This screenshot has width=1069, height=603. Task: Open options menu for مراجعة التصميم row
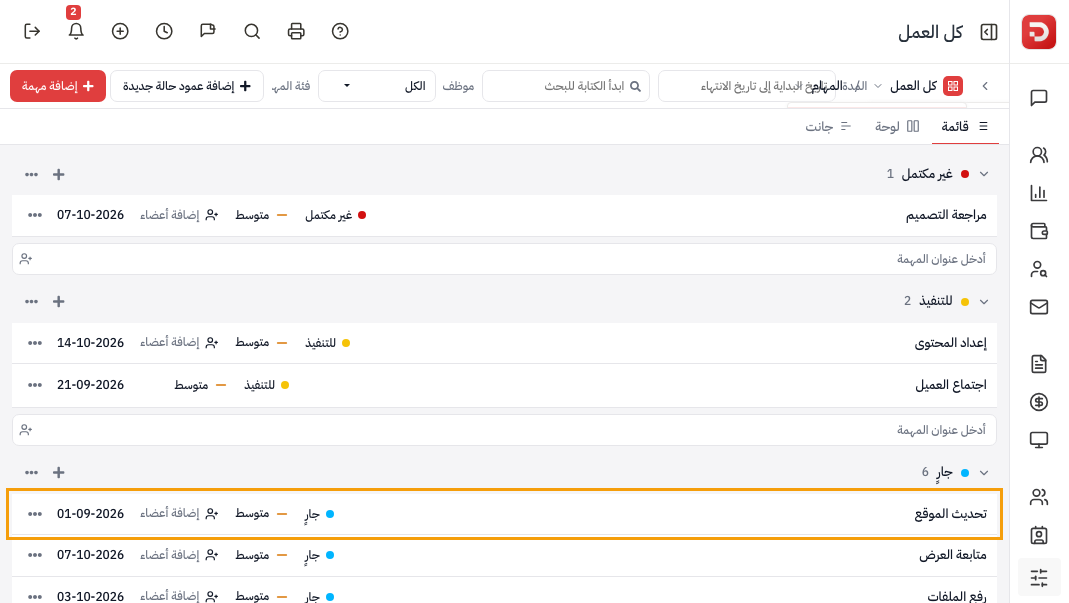click(x=35, y=215)
